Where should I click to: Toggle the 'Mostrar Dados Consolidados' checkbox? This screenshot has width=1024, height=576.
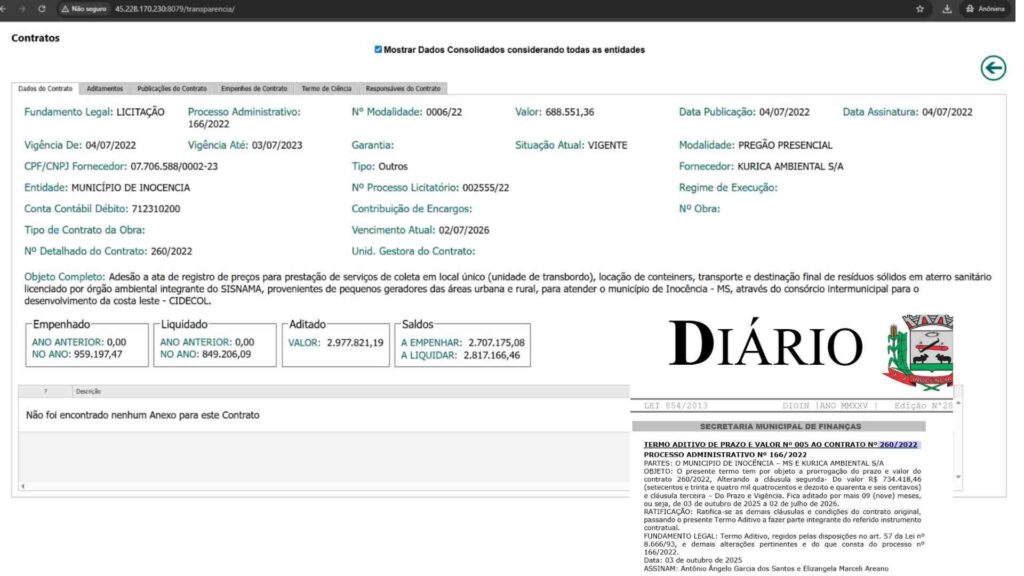378,49
